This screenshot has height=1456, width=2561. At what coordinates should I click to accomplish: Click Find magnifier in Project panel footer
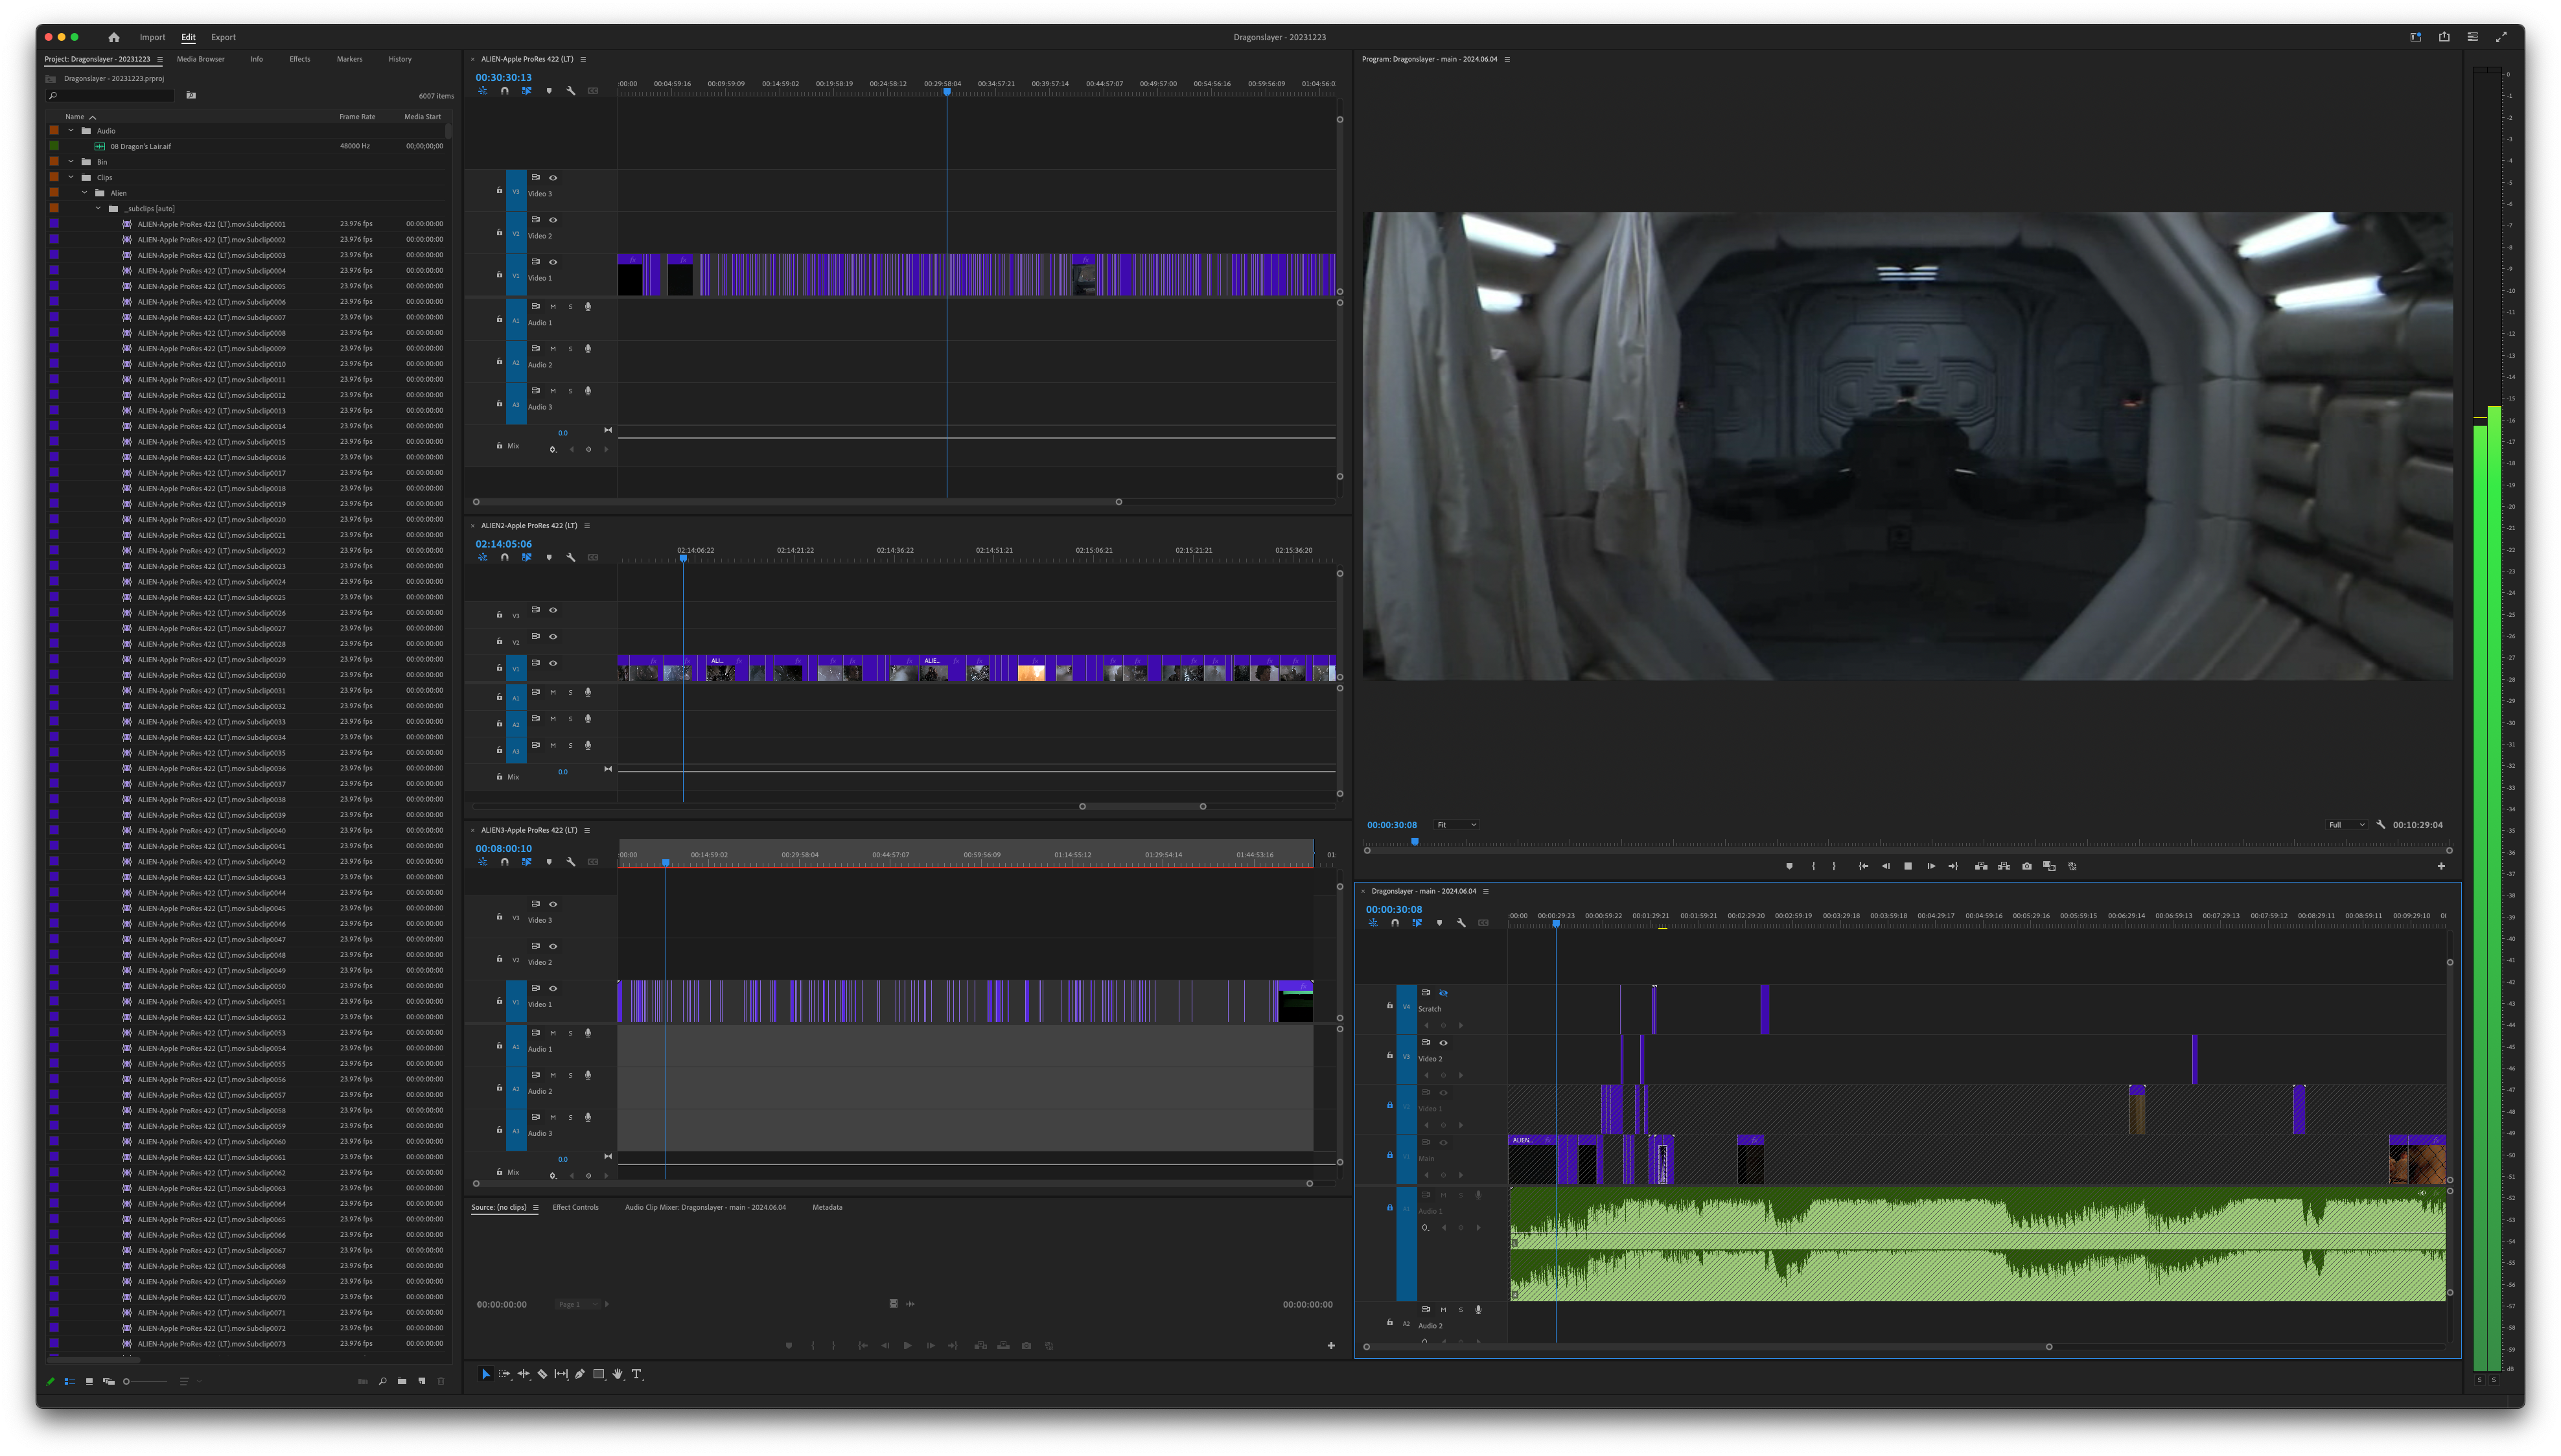click(x=382, y=1381)
